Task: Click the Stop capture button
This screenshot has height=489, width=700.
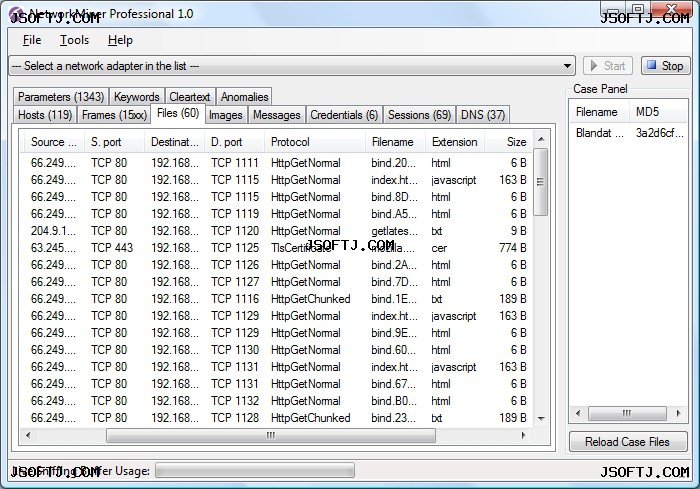Action: (x=666, y=66)
